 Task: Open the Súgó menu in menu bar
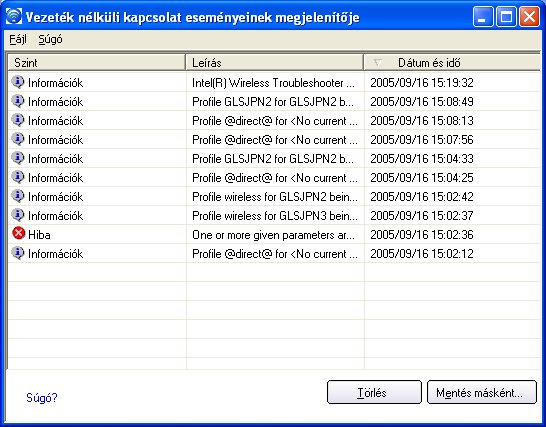50,39
